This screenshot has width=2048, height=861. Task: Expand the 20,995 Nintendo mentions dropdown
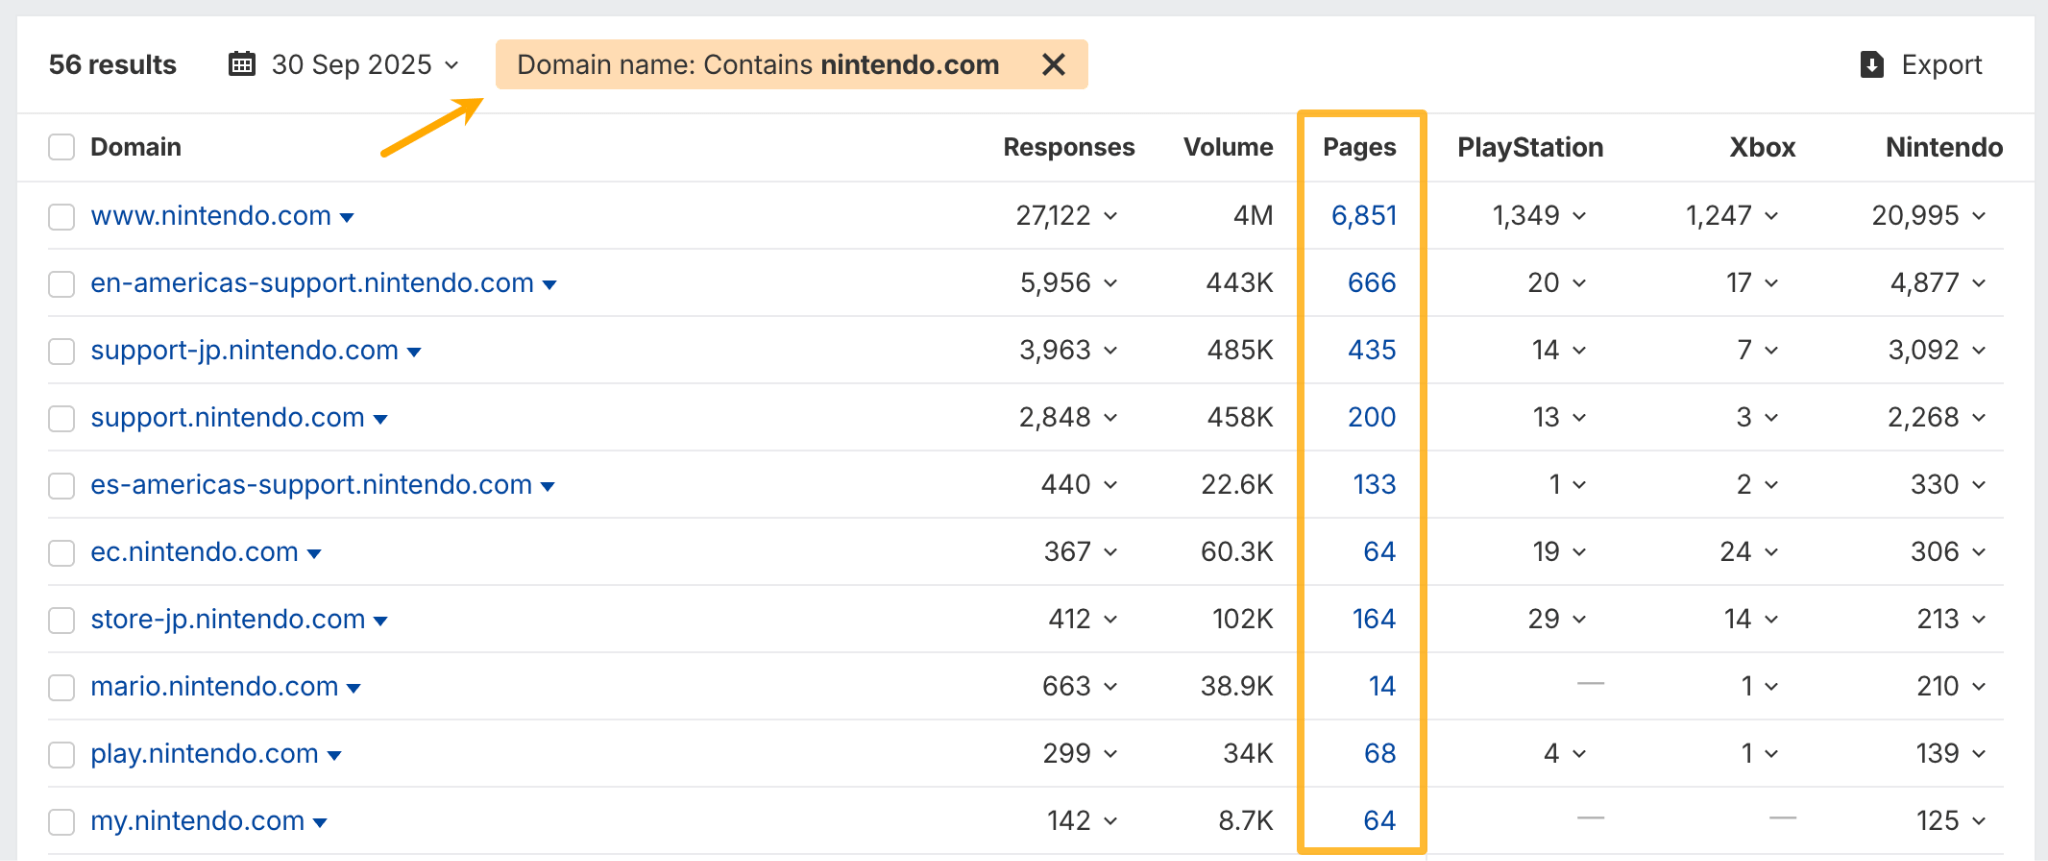[x=1928, y=216]
